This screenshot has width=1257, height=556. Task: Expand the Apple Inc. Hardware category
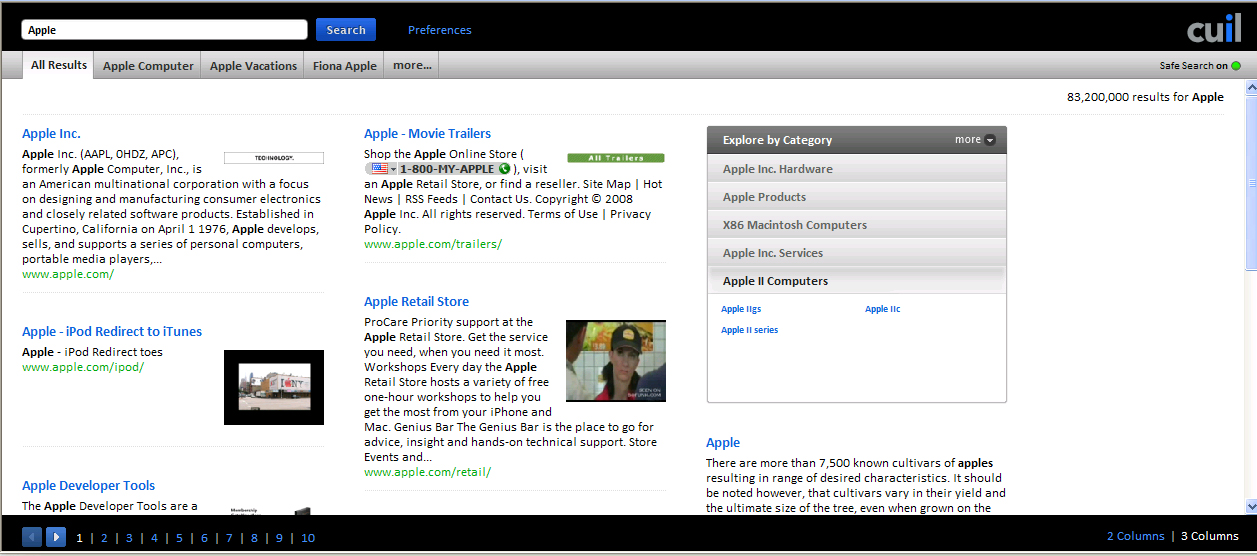pos(857,169)
